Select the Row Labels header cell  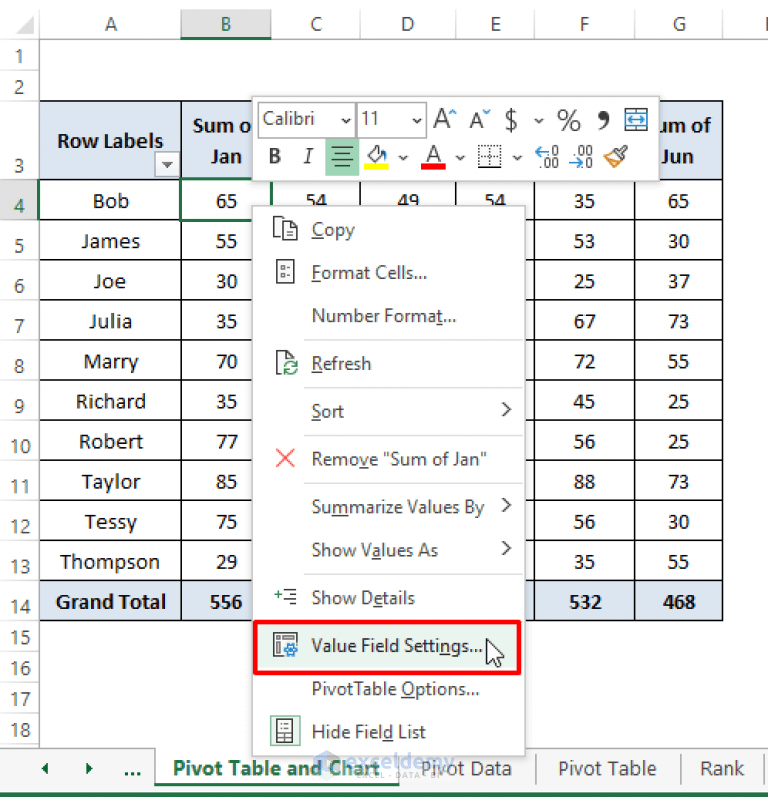coord(110,140)
